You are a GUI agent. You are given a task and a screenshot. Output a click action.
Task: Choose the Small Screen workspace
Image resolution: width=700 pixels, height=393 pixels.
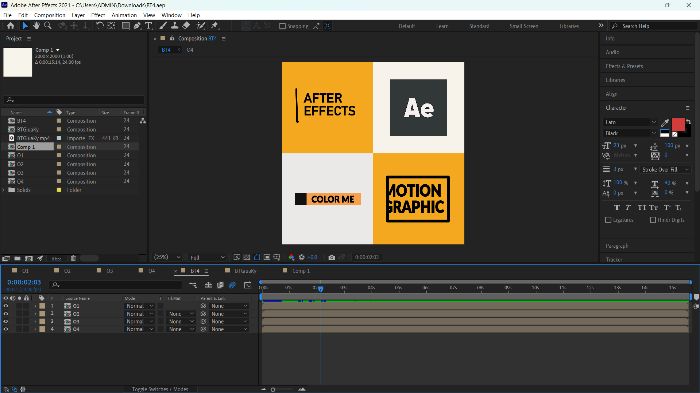pyautogui.click(x=524, y=26)
